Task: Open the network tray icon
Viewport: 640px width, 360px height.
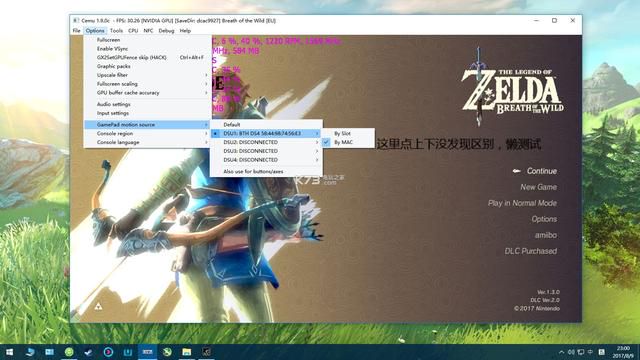Action: 580,352
